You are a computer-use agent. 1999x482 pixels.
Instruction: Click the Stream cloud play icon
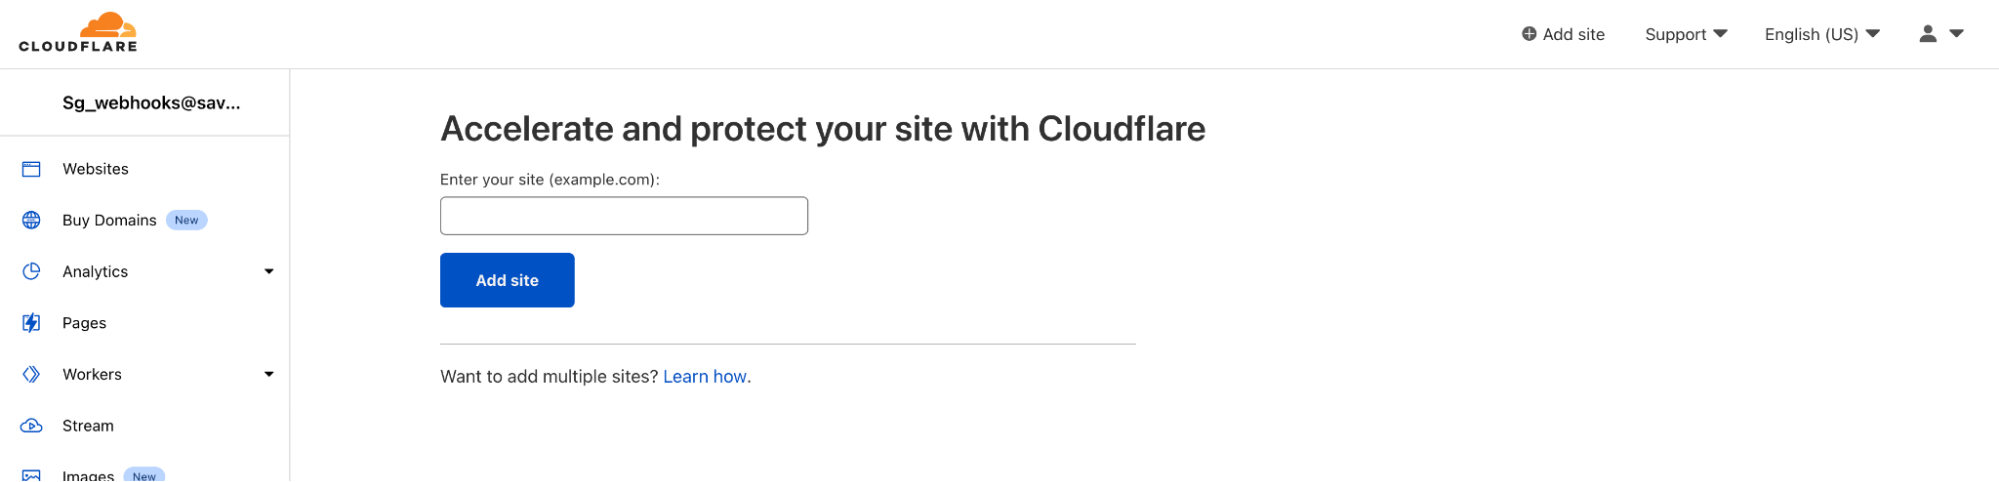tap(32, 426)
